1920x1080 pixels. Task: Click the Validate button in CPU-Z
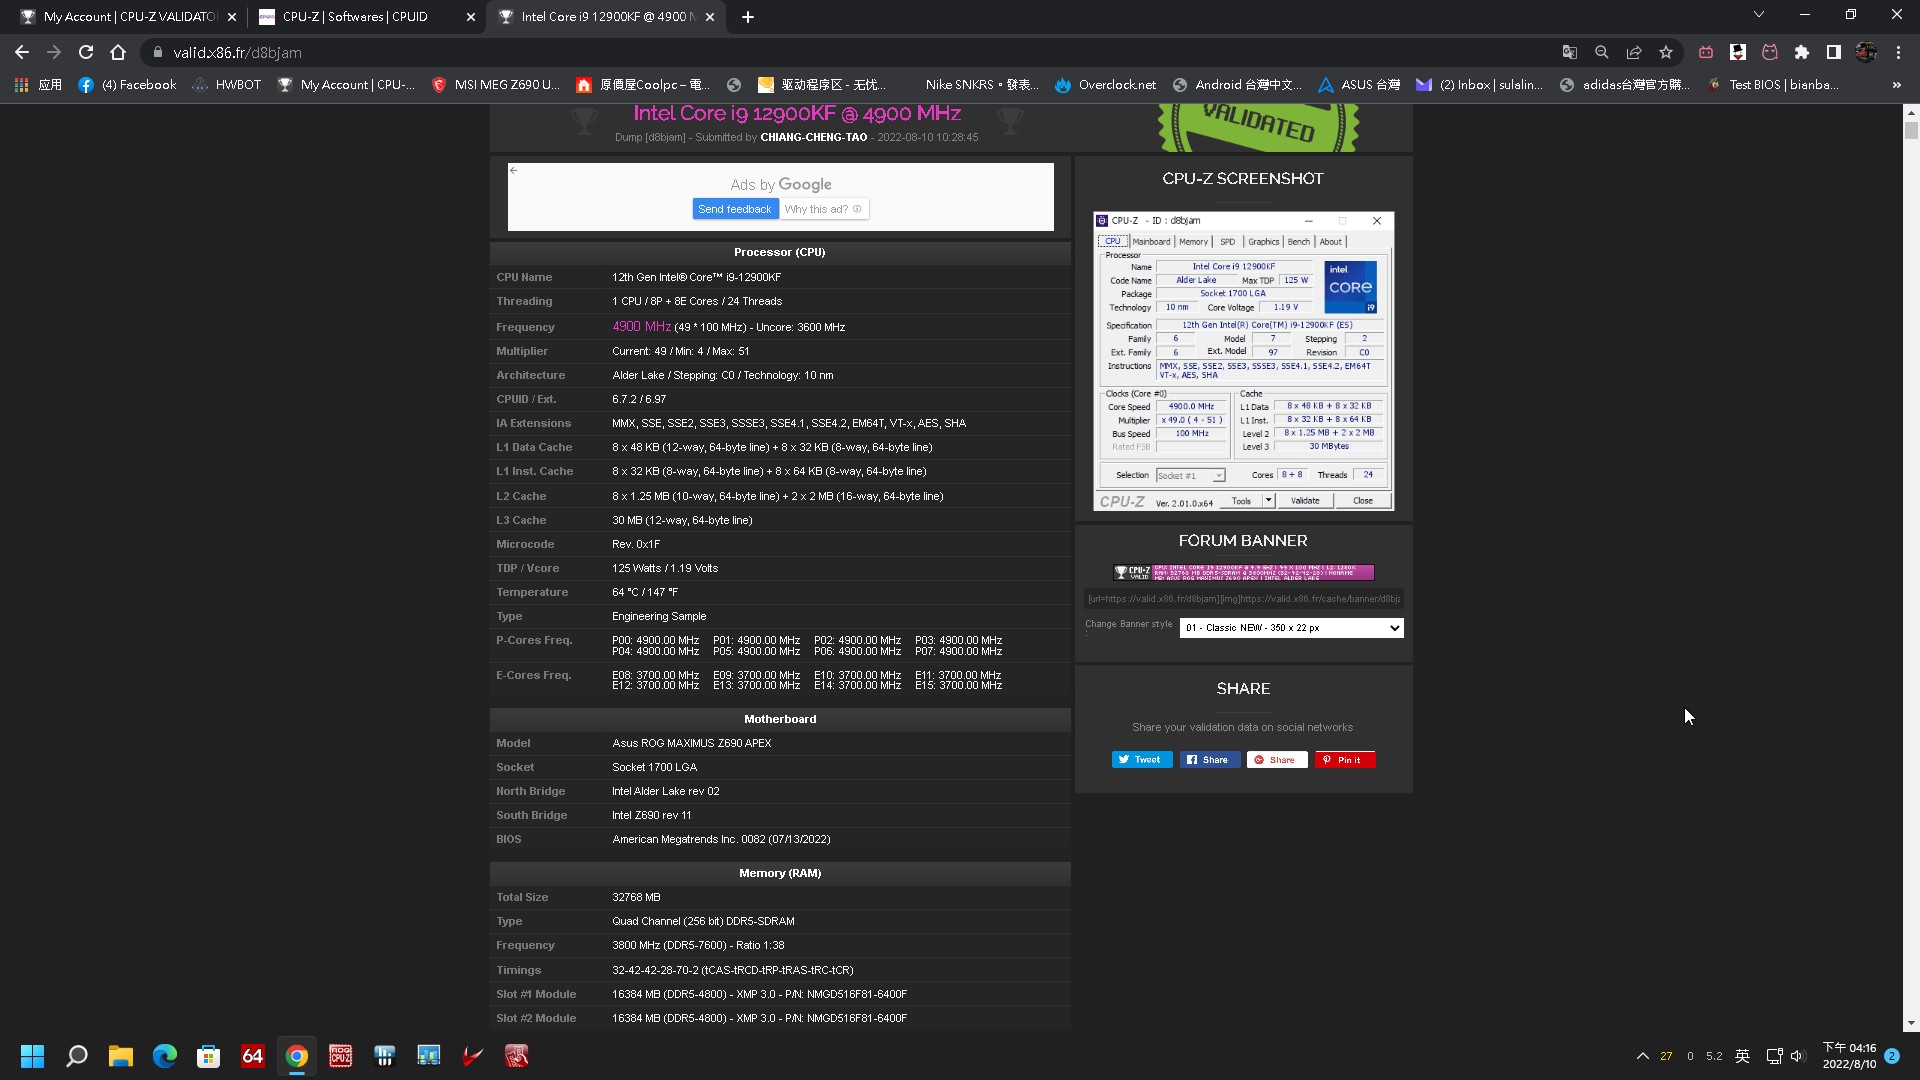(x=1304, y=500)
